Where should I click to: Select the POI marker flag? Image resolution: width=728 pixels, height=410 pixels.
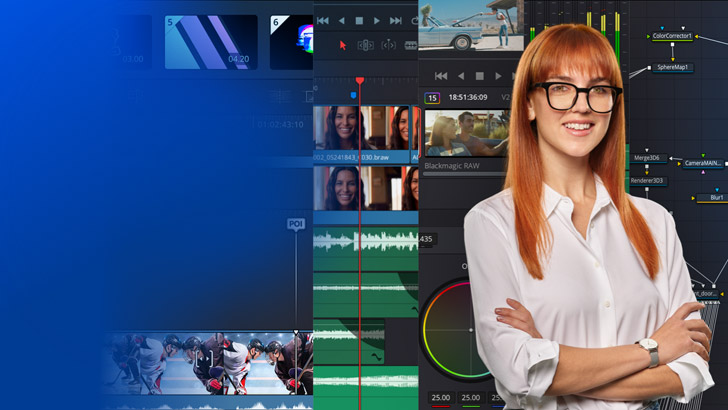296,224
